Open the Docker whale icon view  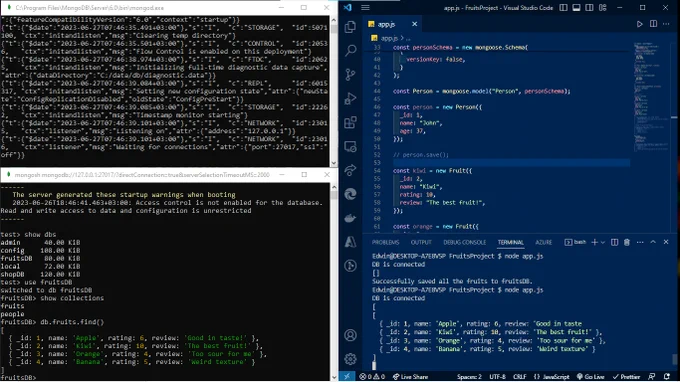pyautogui.click(x=350, y=218)
